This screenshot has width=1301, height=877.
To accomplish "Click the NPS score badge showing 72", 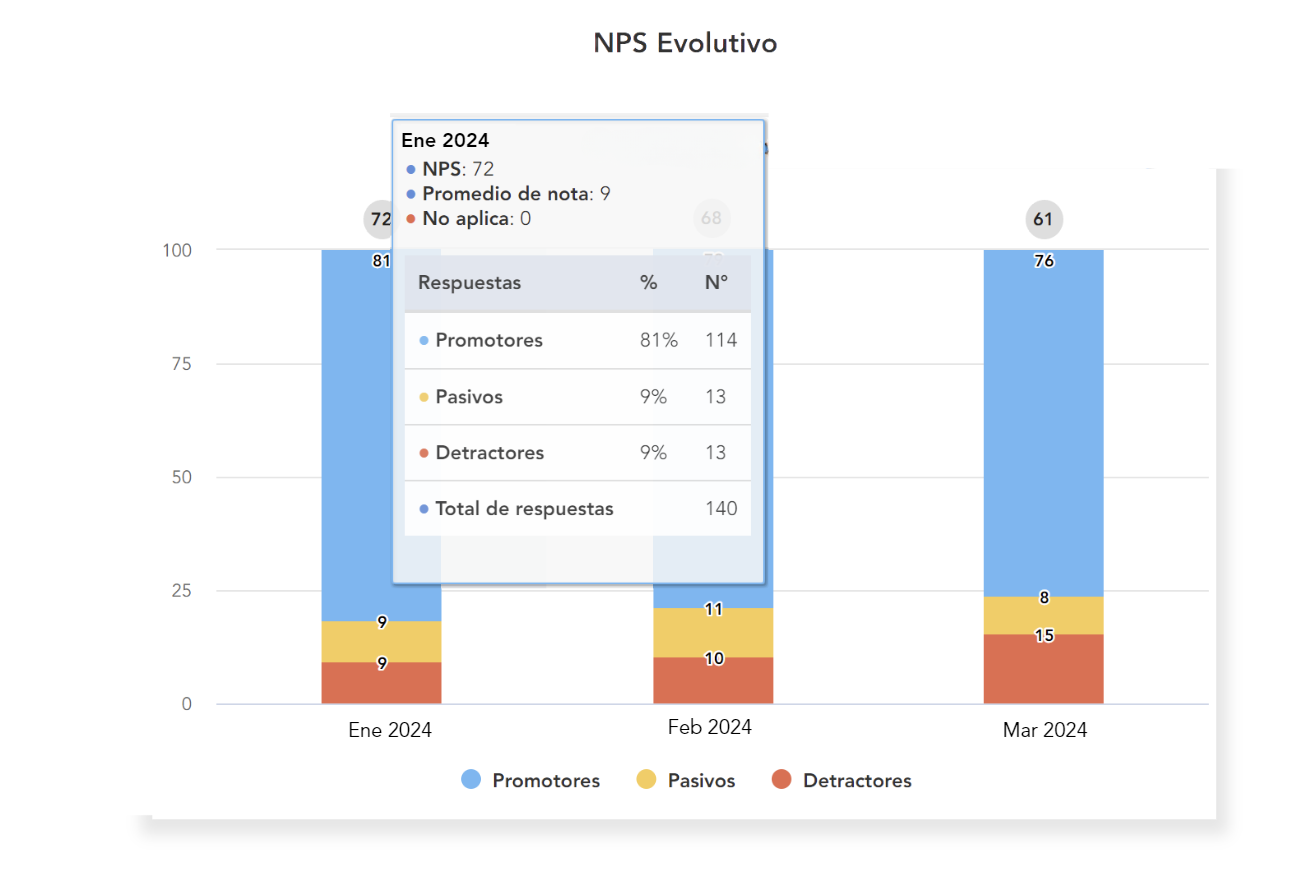I will pyautogui.click(x=379, y=219).
